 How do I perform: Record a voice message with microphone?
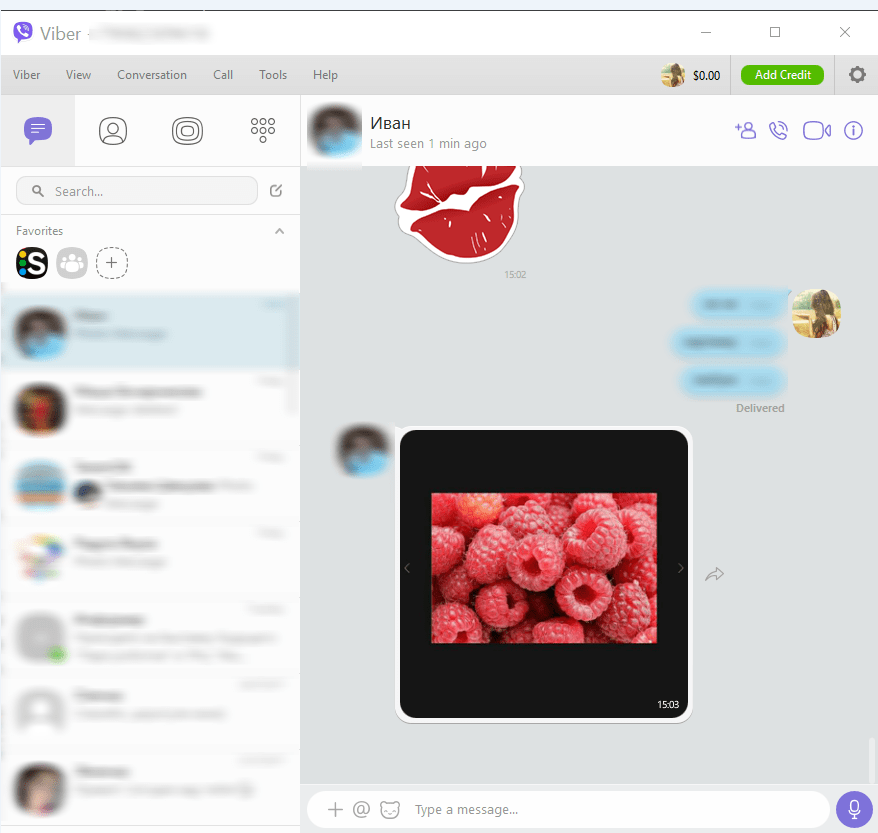point(854,809)
